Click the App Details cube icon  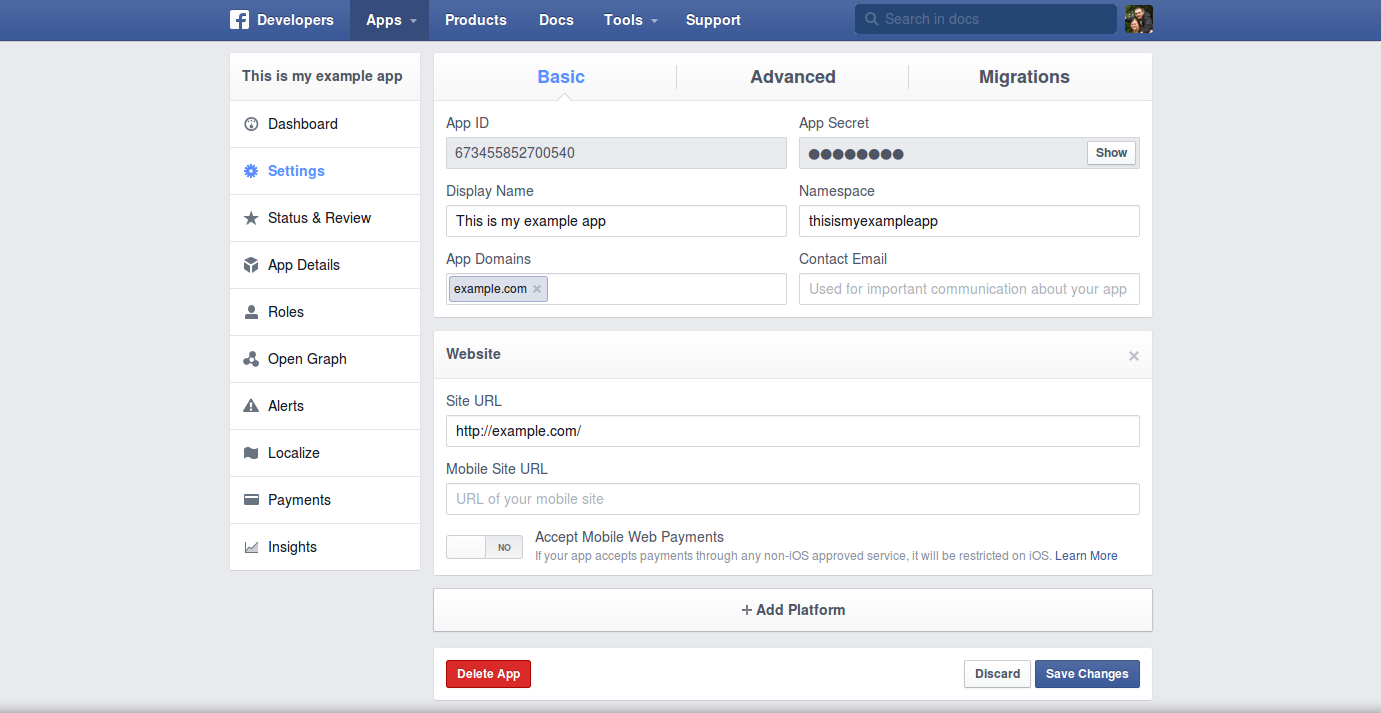click(251, 265)
